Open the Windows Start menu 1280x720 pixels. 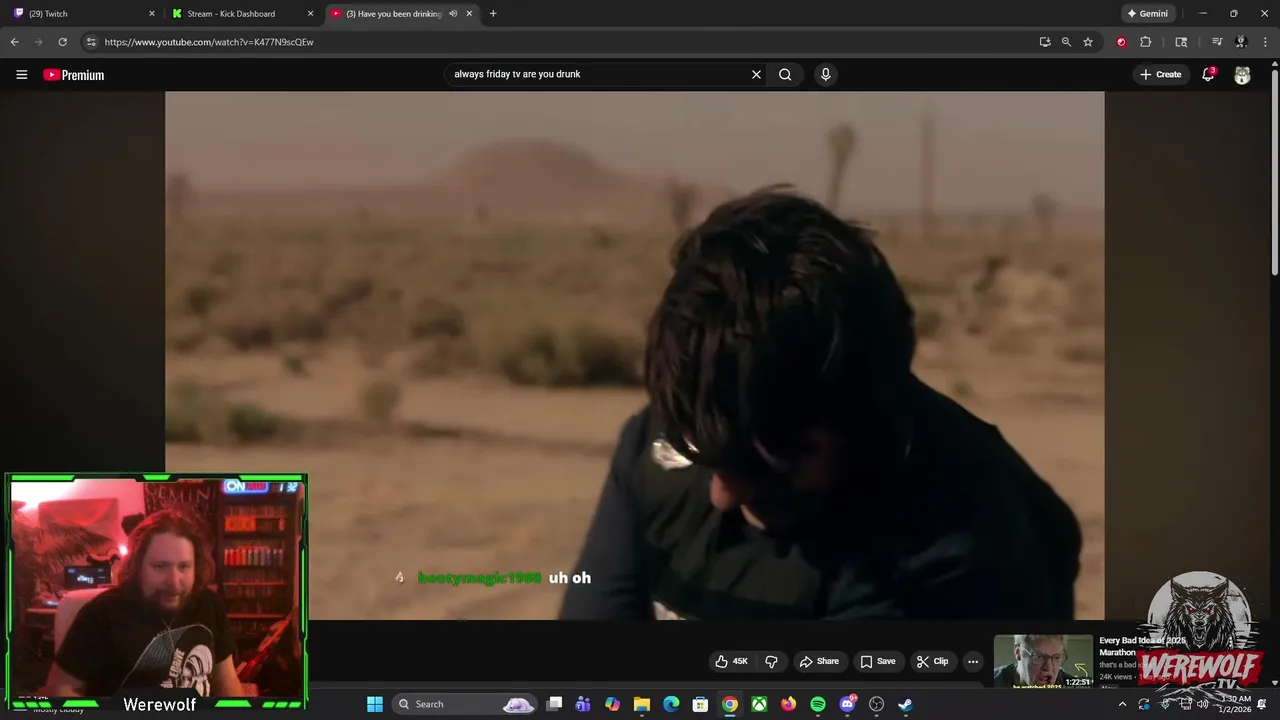[375, 704]
